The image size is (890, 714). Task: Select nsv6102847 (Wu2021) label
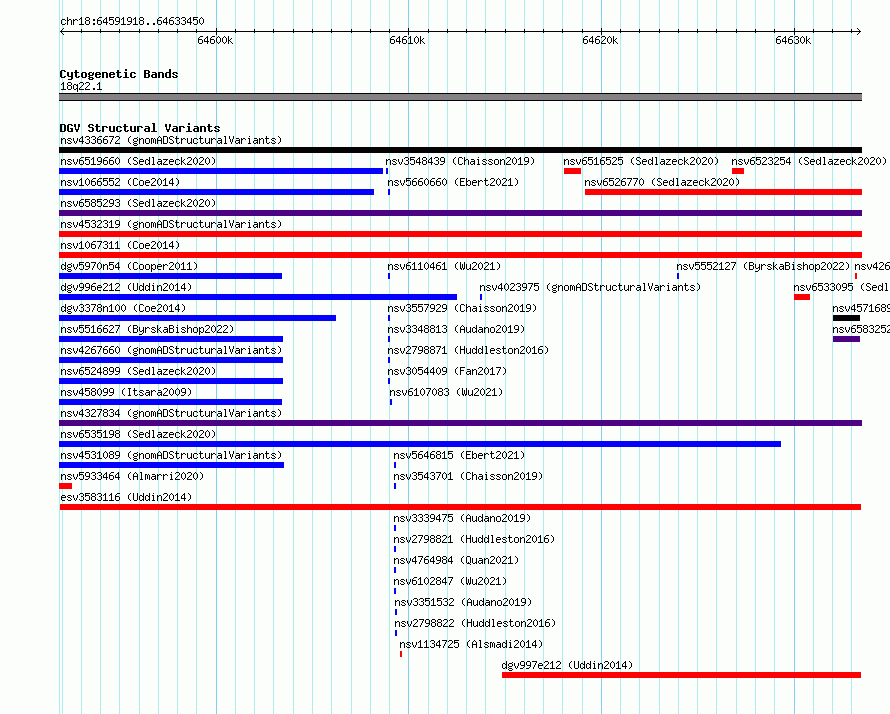tap(450, 581)
